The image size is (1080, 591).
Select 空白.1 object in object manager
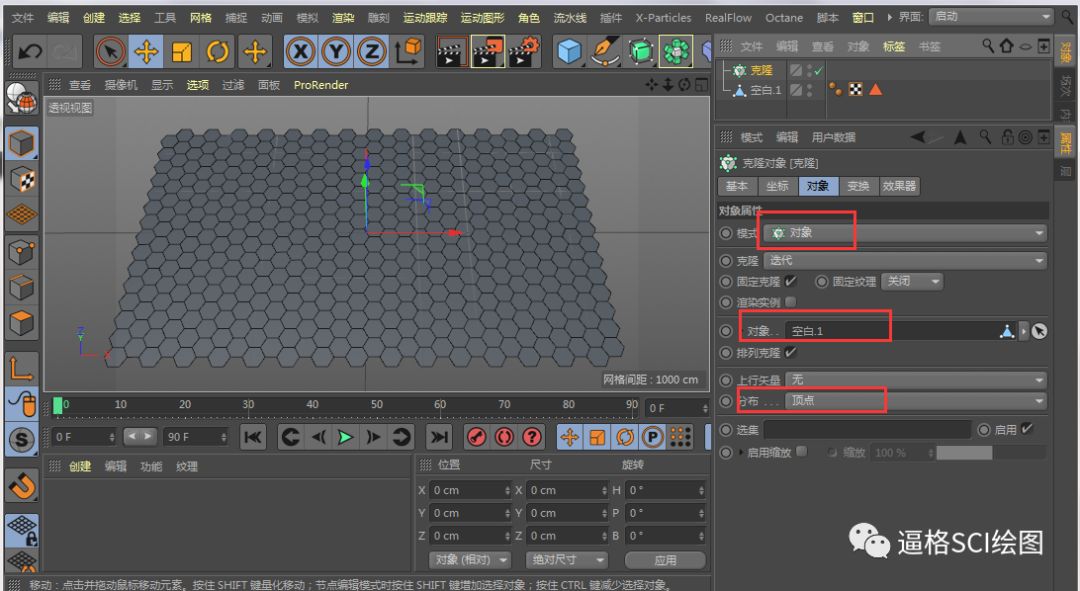(x=765, y=90)
